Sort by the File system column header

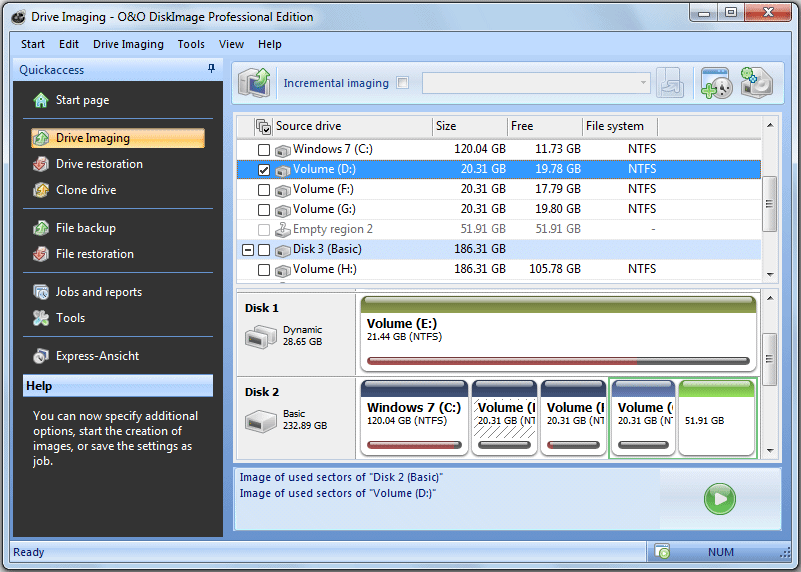(620, 126)
